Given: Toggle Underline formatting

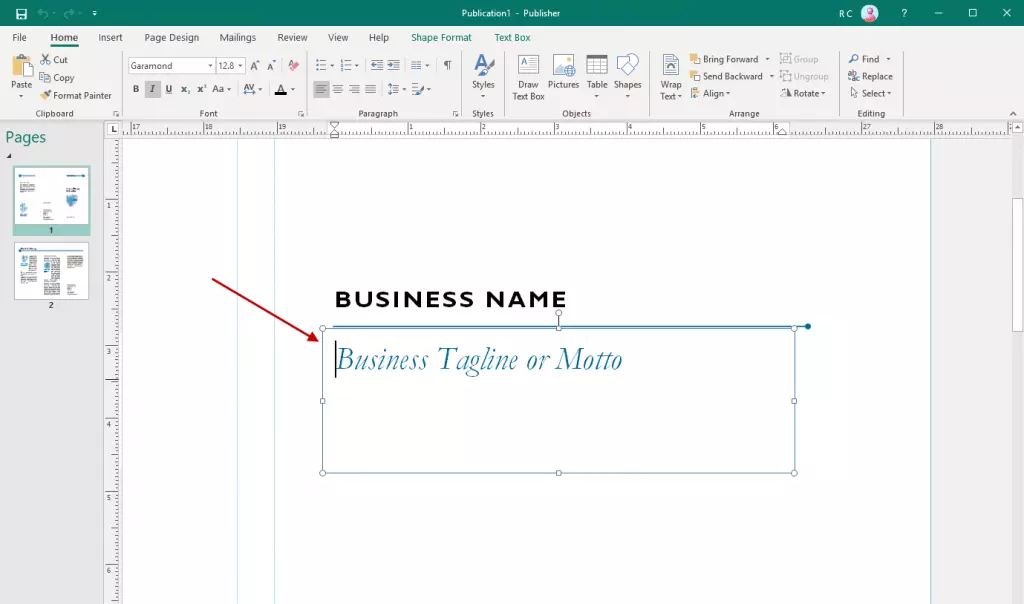Looking at the screenshot, I should click(168, 89).
